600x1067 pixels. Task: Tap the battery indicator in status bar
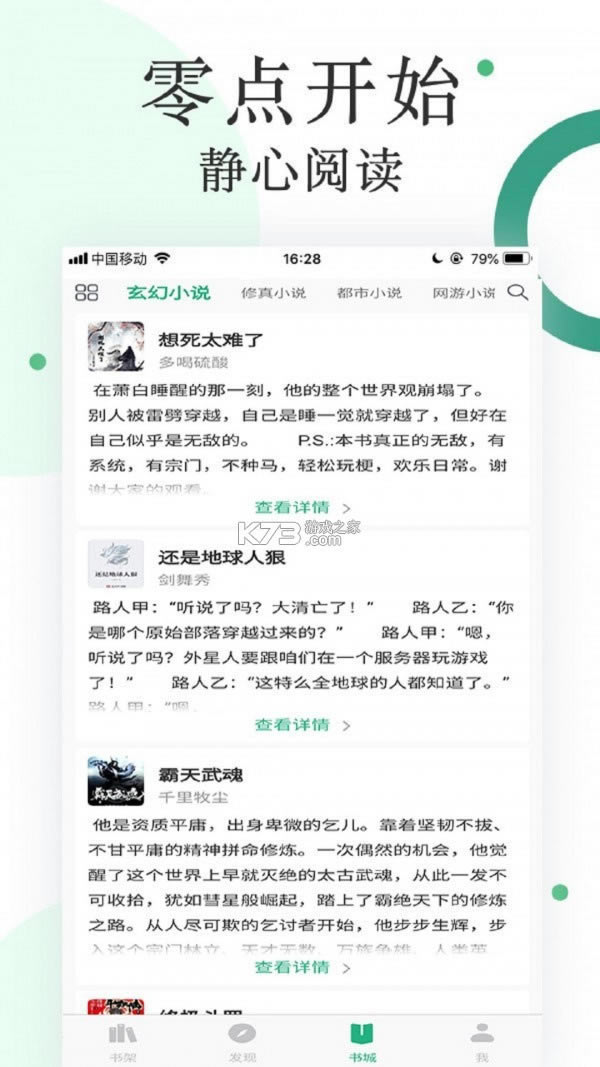517,259
